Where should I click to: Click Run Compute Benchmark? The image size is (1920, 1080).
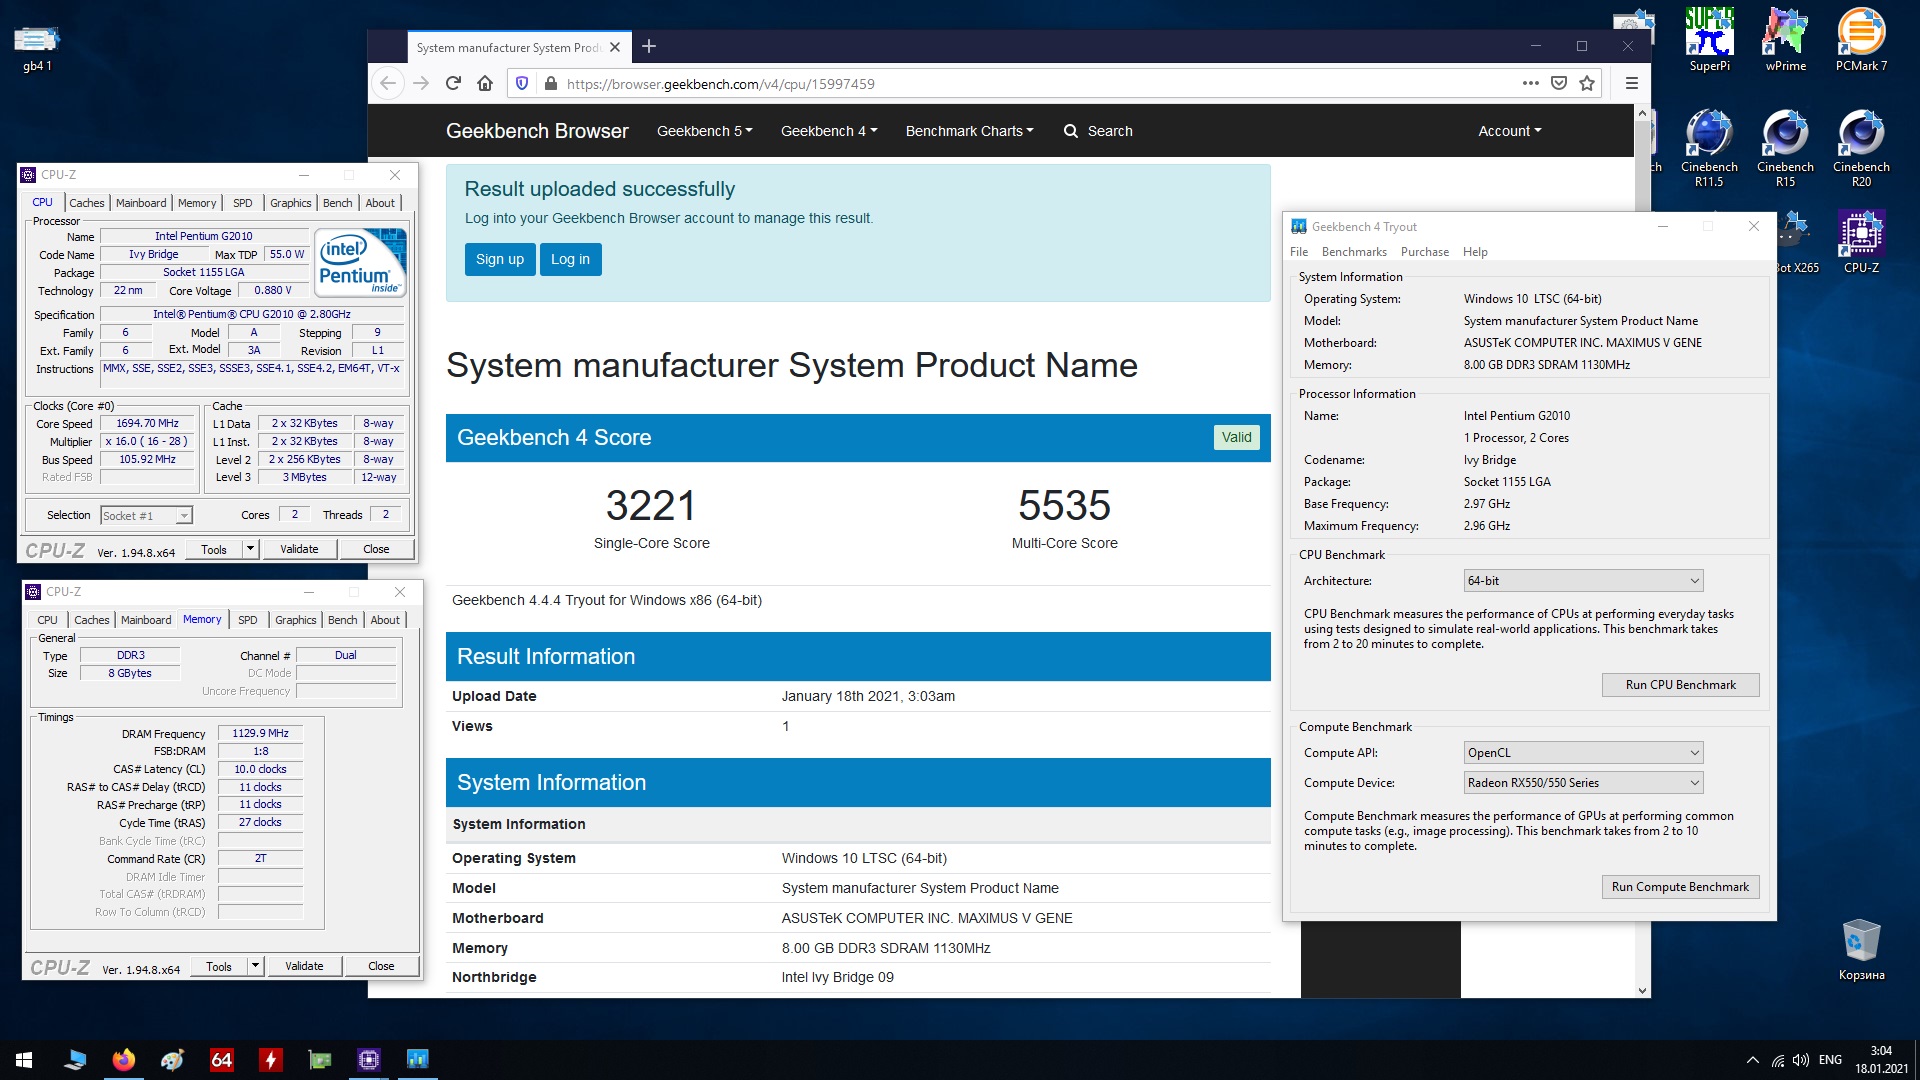tap(1680, 887)
